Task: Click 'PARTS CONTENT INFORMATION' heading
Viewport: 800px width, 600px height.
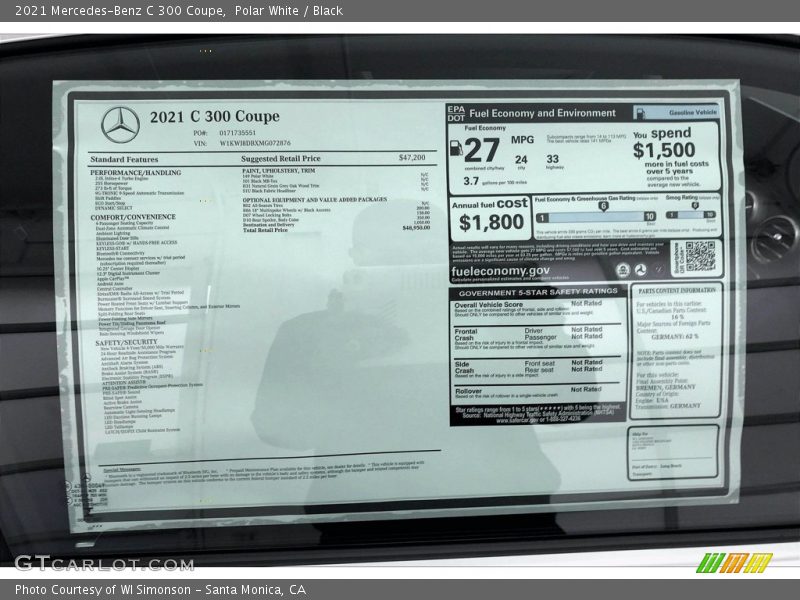Action: [677, 290]
